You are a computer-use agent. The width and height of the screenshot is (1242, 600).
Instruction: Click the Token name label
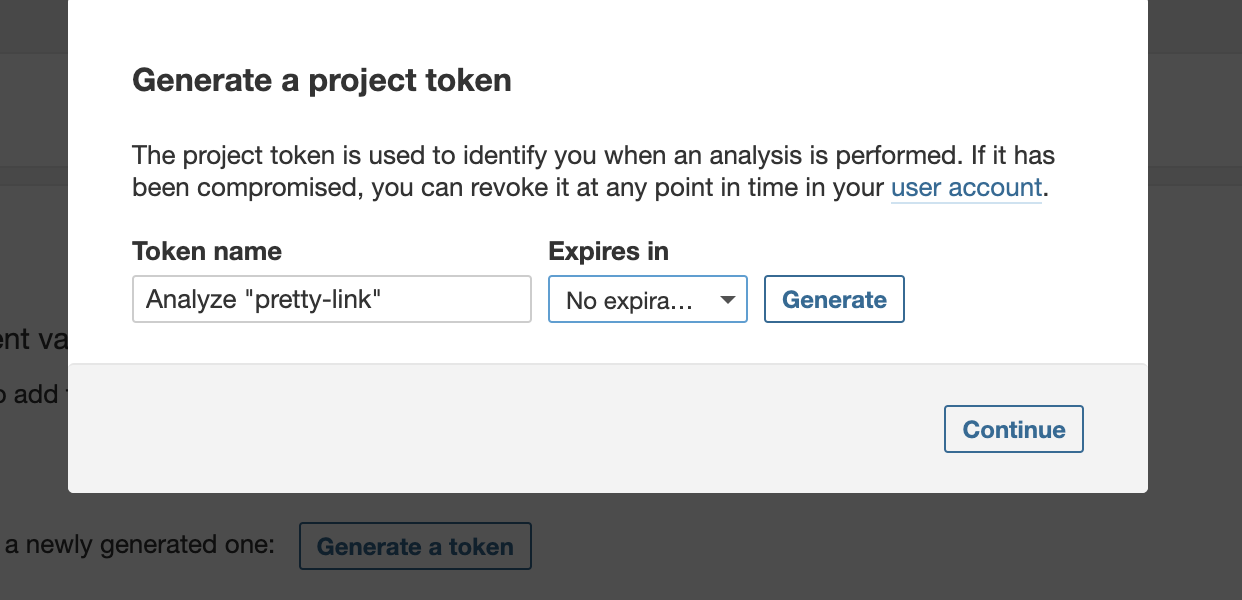click(207, 251)
